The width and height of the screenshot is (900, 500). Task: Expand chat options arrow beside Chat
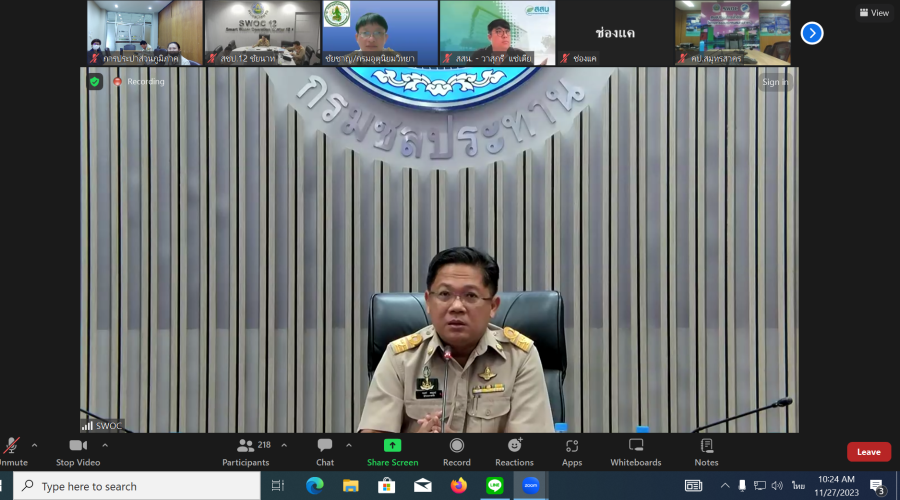point(349,445)
